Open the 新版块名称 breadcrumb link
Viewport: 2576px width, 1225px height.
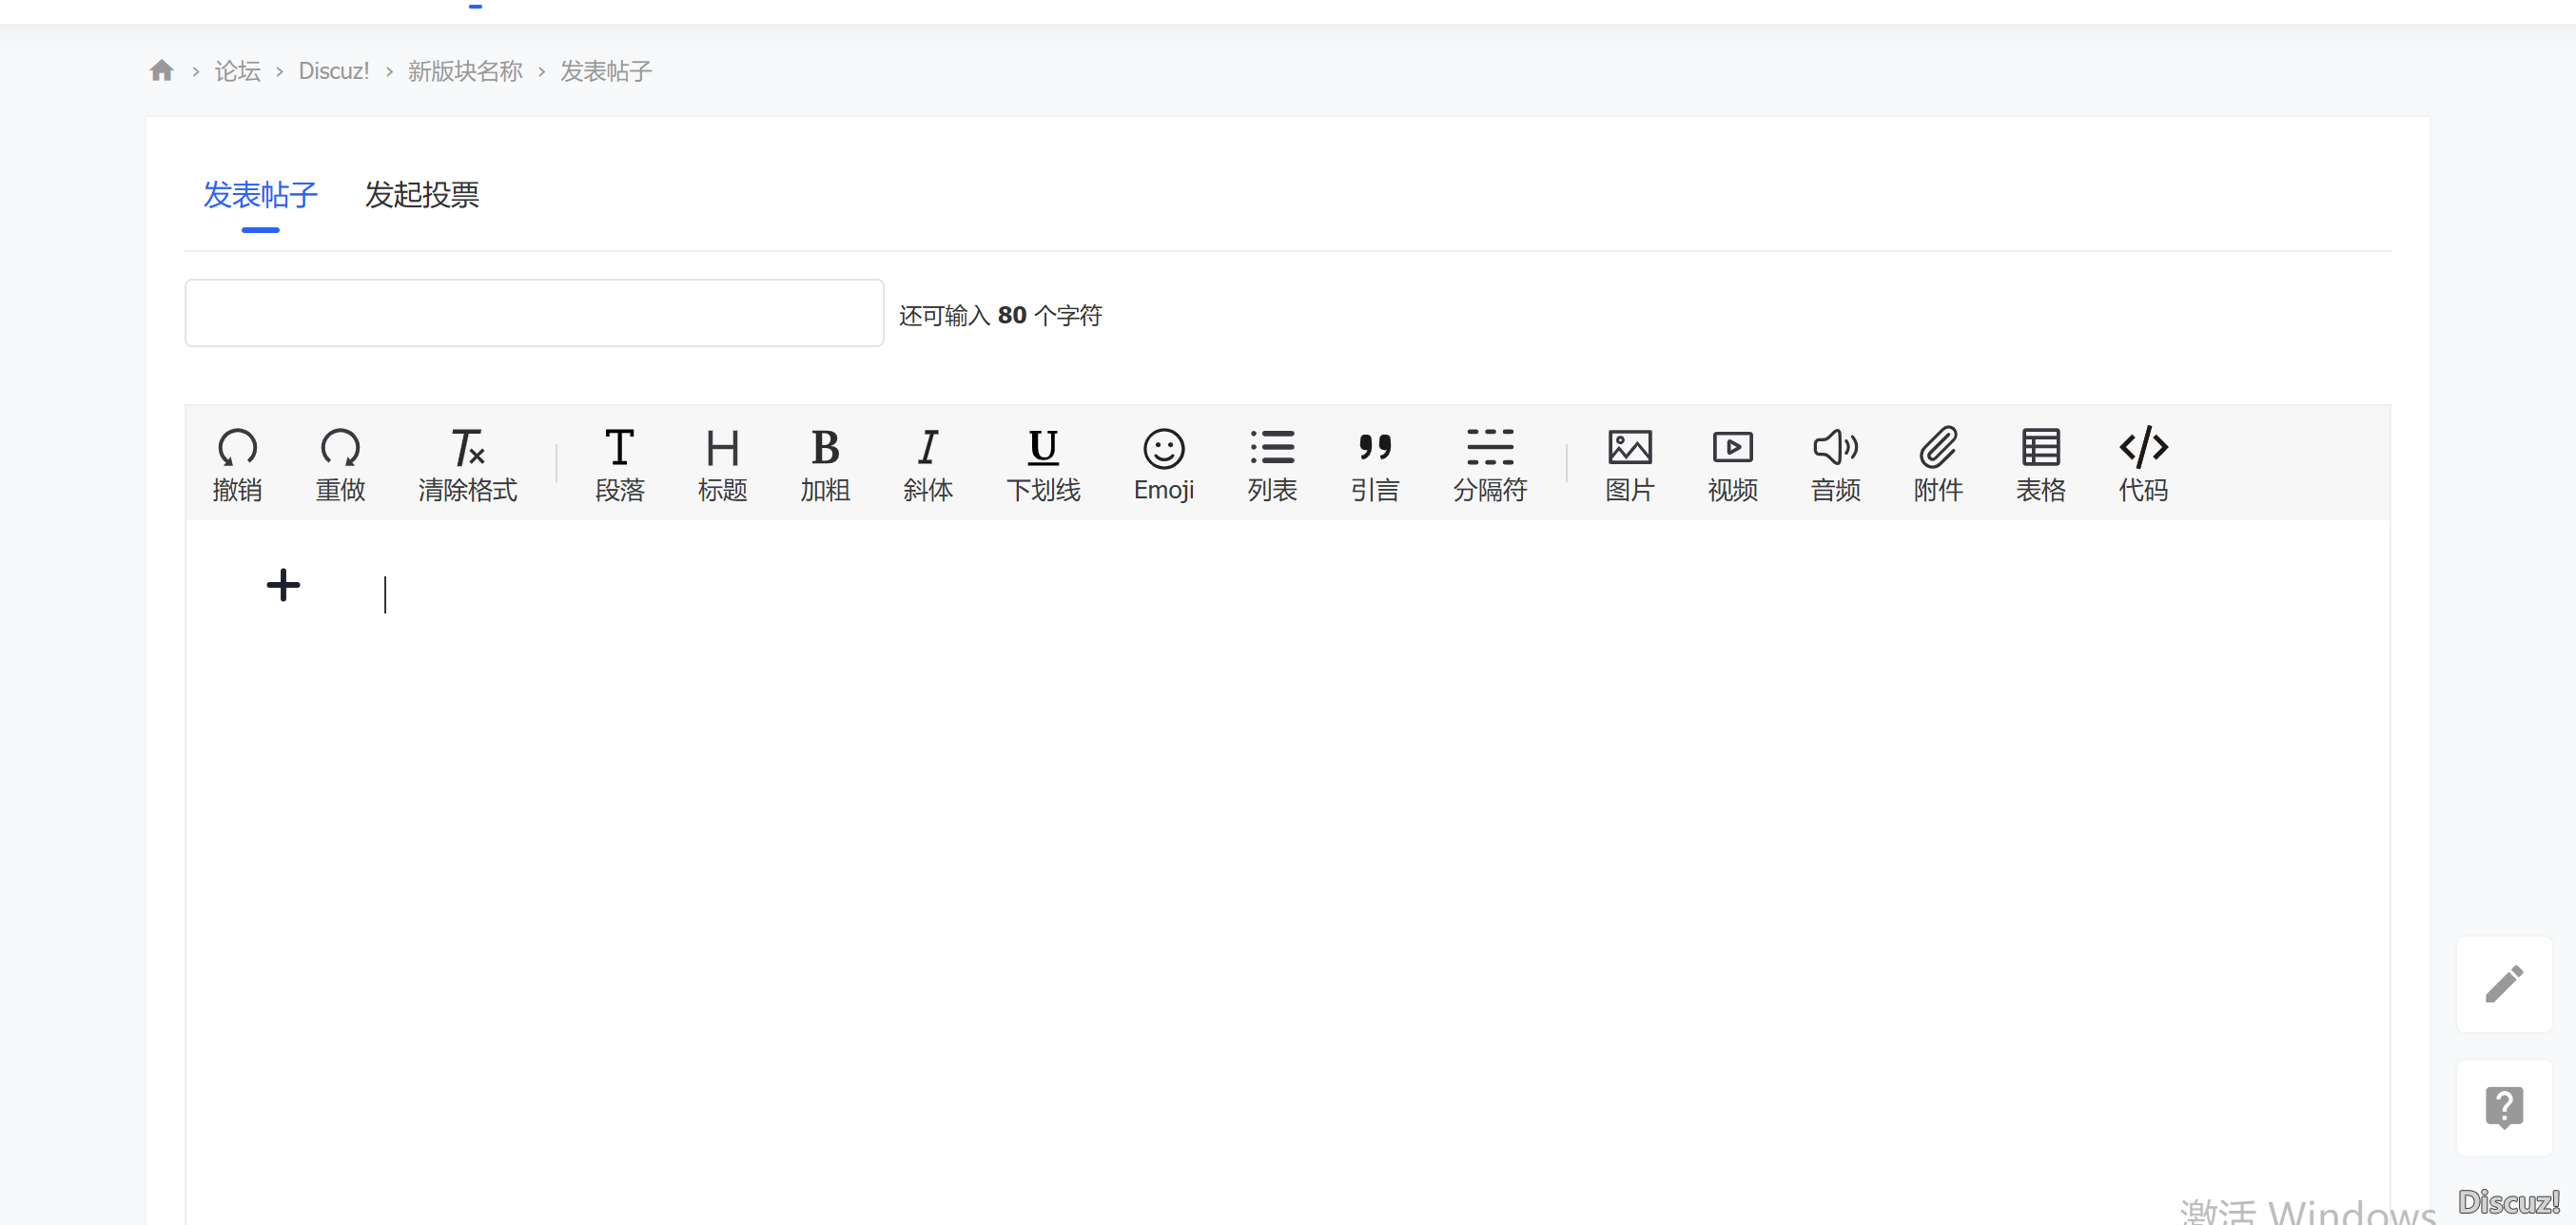click(x=464, y=70)
